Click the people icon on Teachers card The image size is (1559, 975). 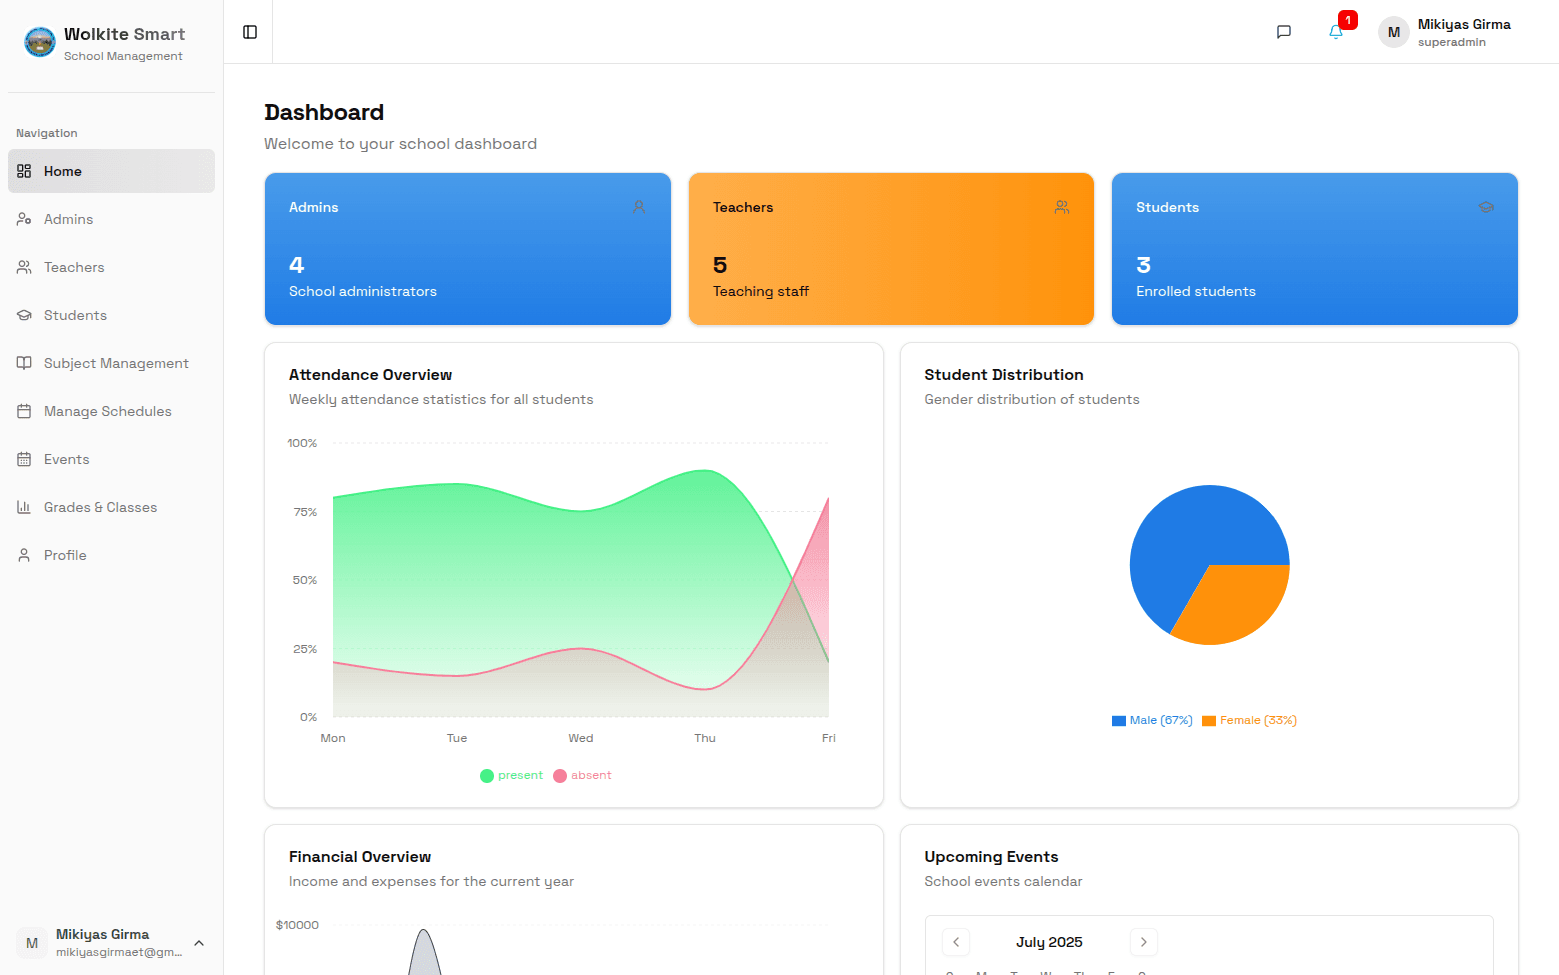pyautogui.click(x=1062, y=207)
